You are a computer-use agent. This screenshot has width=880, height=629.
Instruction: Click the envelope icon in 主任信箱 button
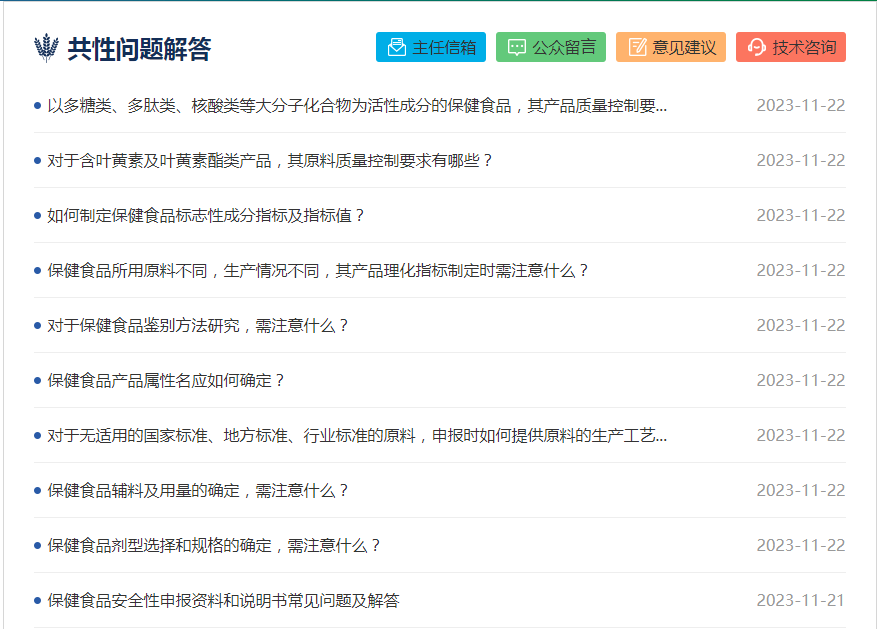pos(396,46)
